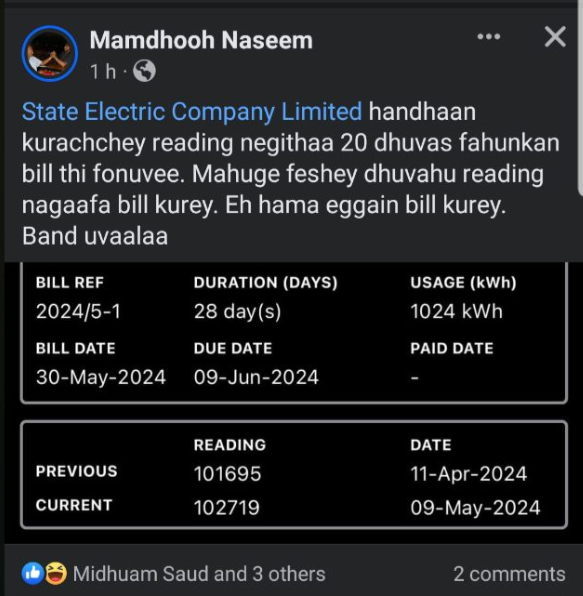Viewport: 583px width, 596px height.
Task: Click the post caption text about bill reading
Action: pos(290,174)
